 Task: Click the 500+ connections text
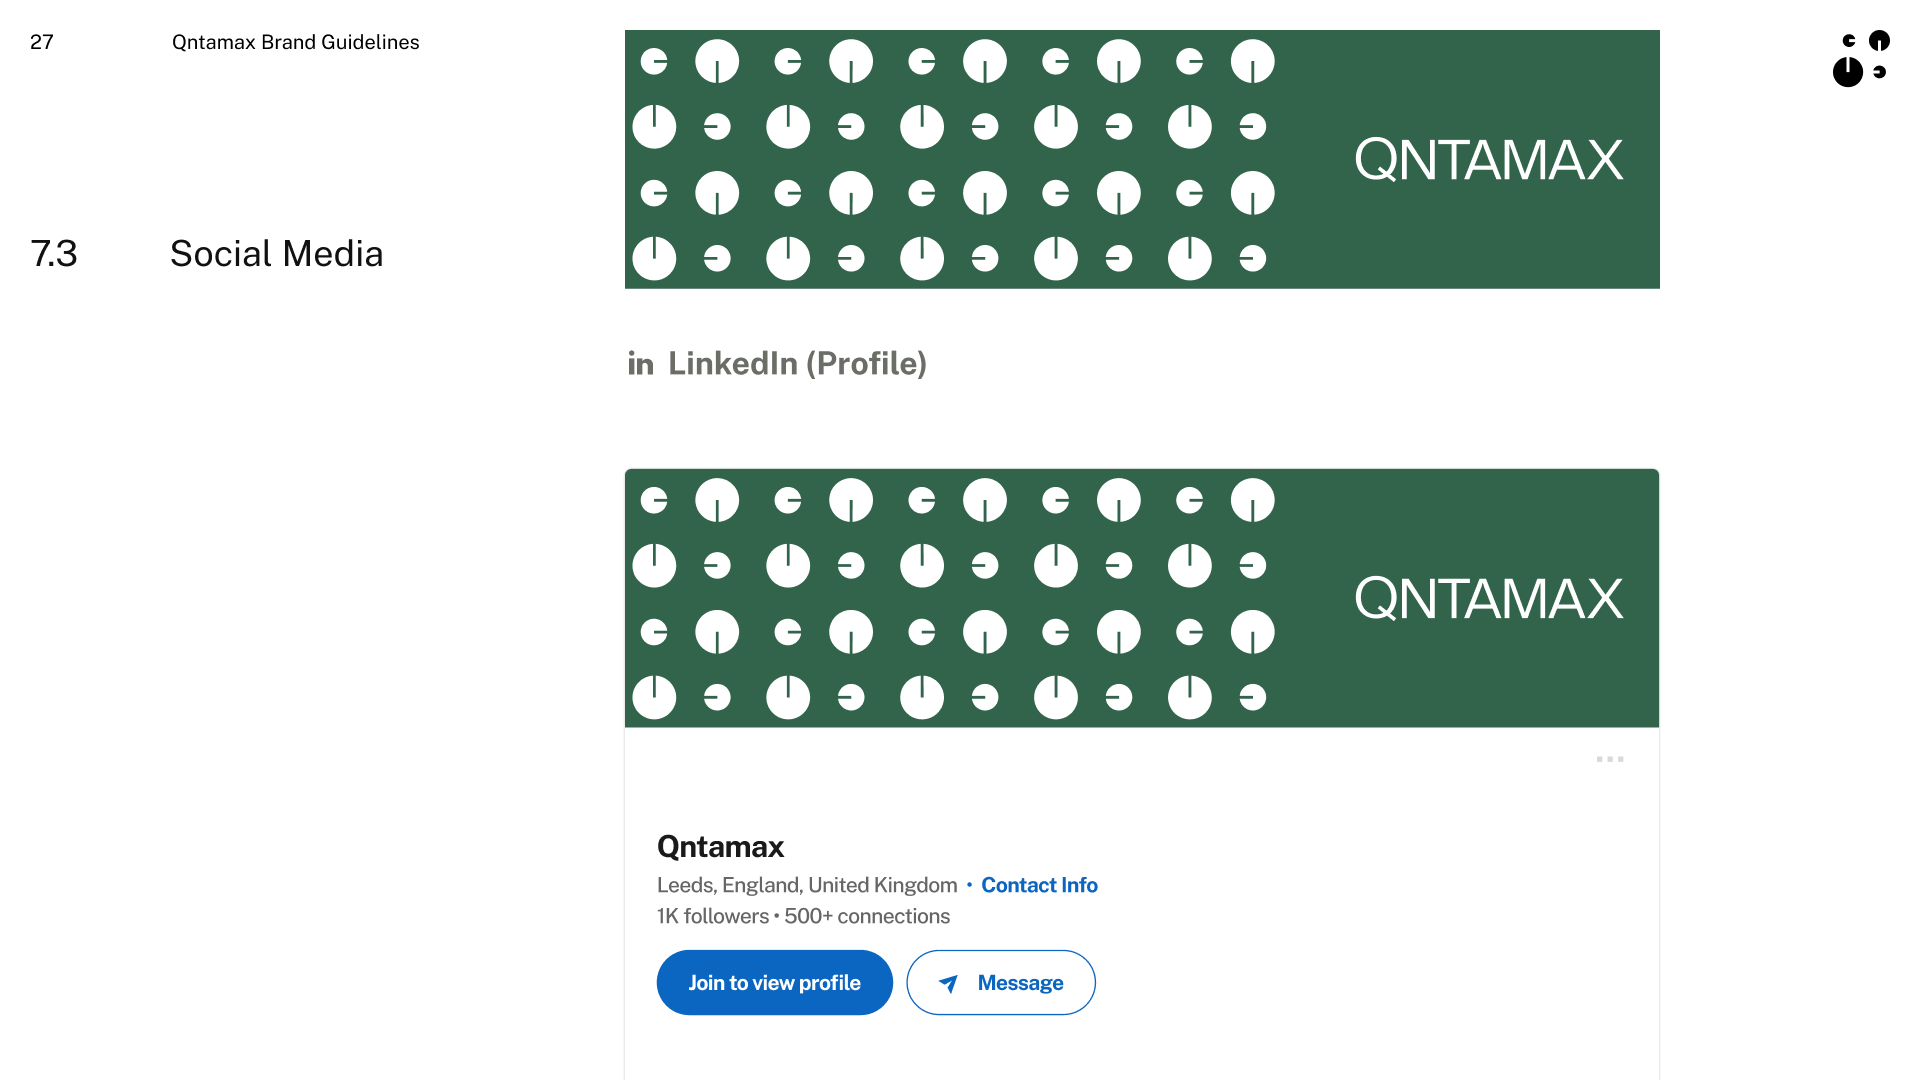[x=867, y=916]
